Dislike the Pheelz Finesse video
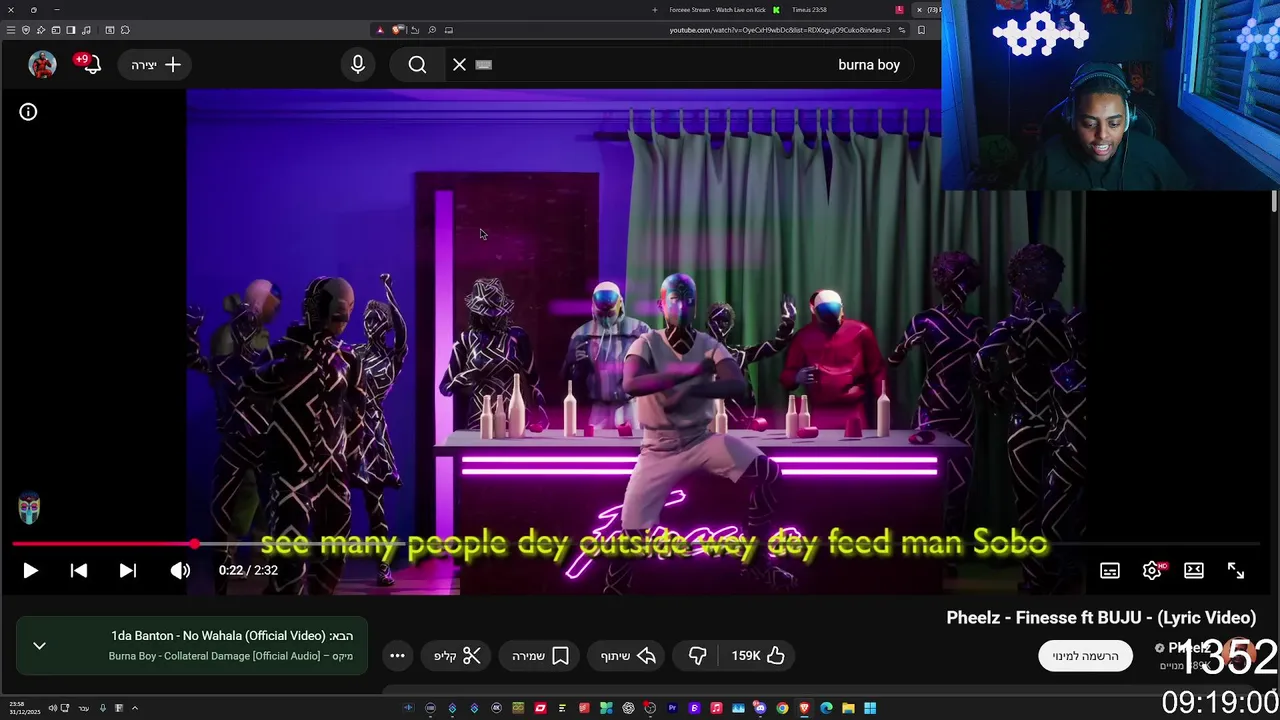This screenshot has height=720, width=1280. pyautogui.click(x=698, y=656)
